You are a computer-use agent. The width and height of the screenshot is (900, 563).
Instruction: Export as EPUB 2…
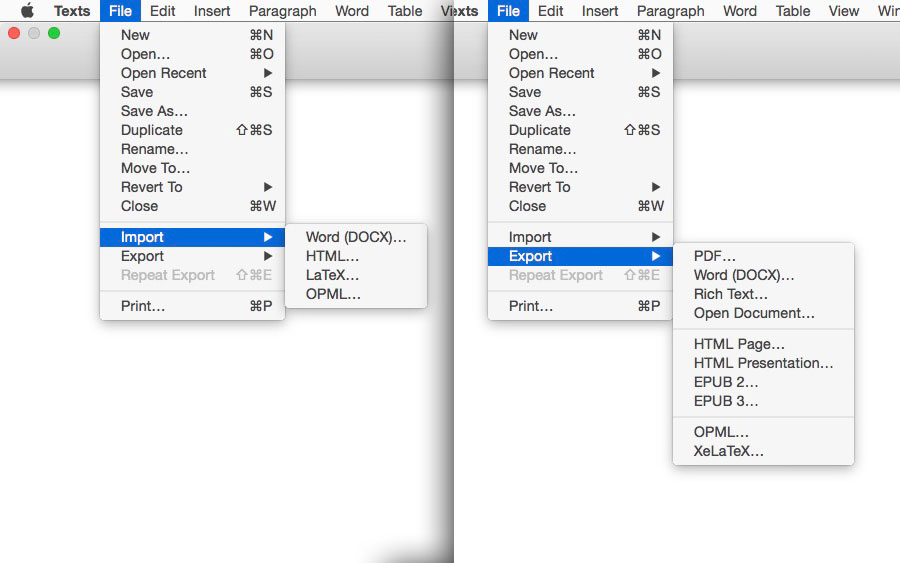[x=763, y=382]
